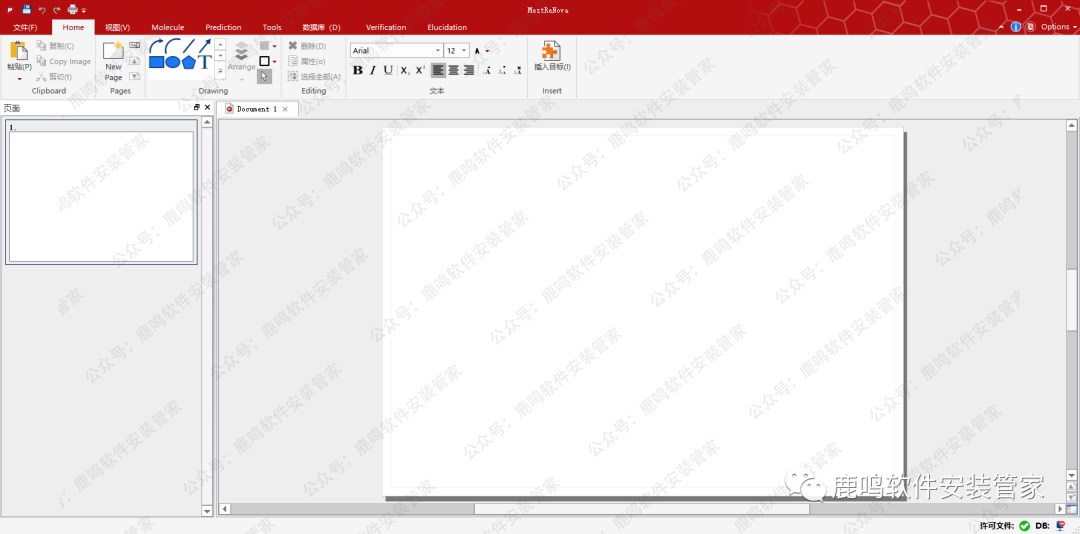Viewport: 1080px width, 534px height.
Task: Click the 粘贴(P) paste button
Action: click(19, 55)
